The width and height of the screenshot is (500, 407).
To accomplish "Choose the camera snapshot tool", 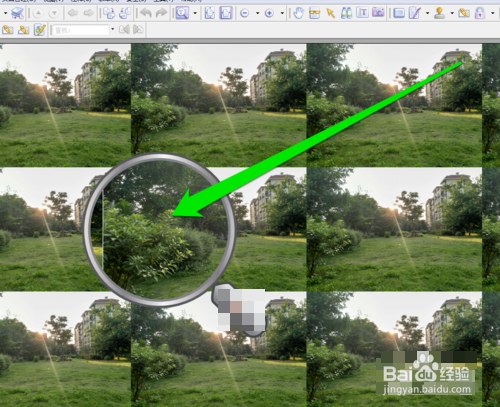I will [378, 13].
